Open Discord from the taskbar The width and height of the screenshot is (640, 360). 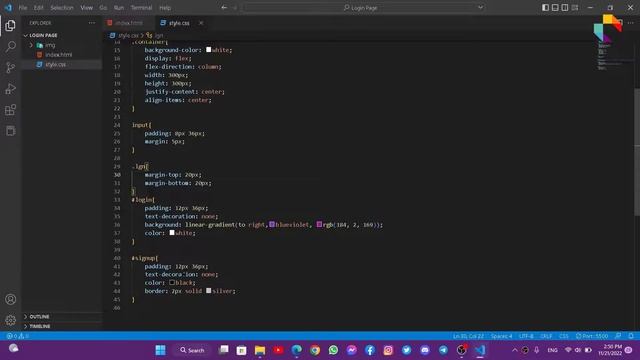tap(425, 350)
